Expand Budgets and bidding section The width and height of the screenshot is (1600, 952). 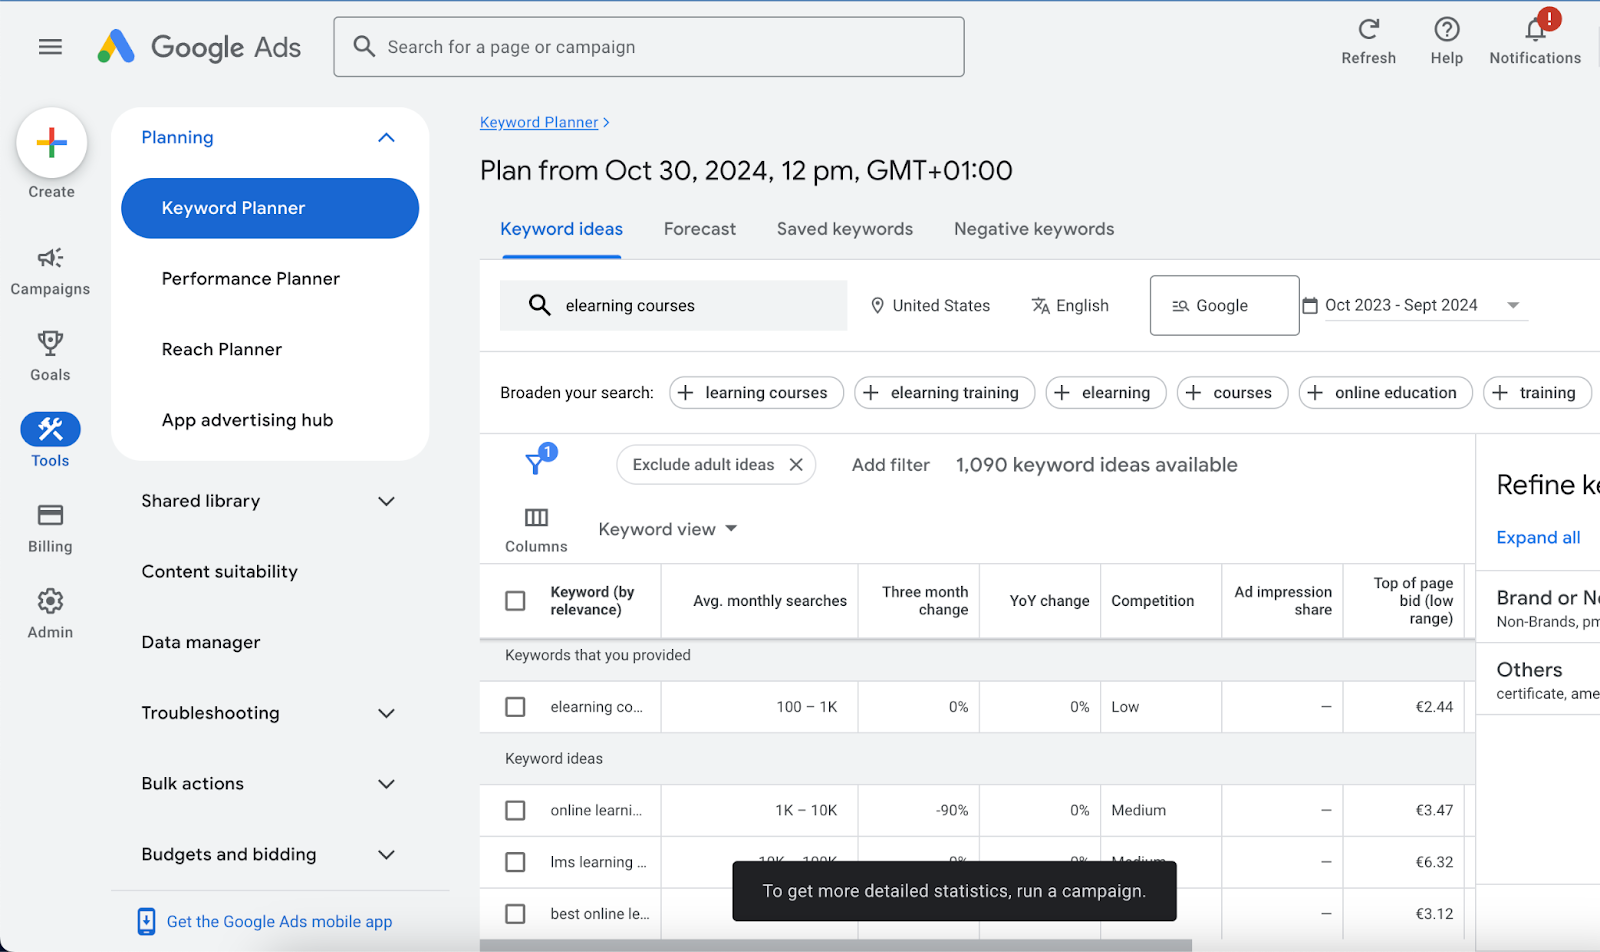coord(386,855)
